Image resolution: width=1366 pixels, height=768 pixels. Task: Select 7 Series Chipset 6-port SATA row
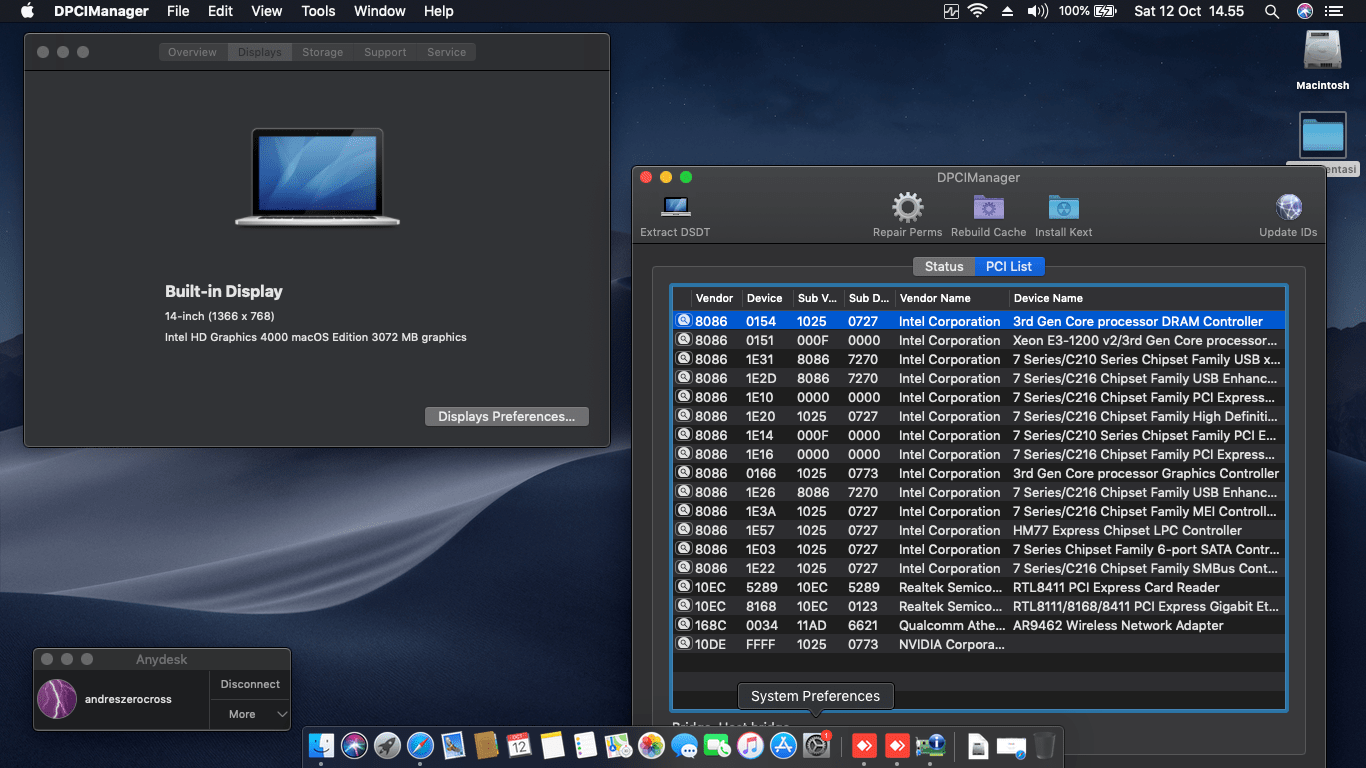coord(979,549)
